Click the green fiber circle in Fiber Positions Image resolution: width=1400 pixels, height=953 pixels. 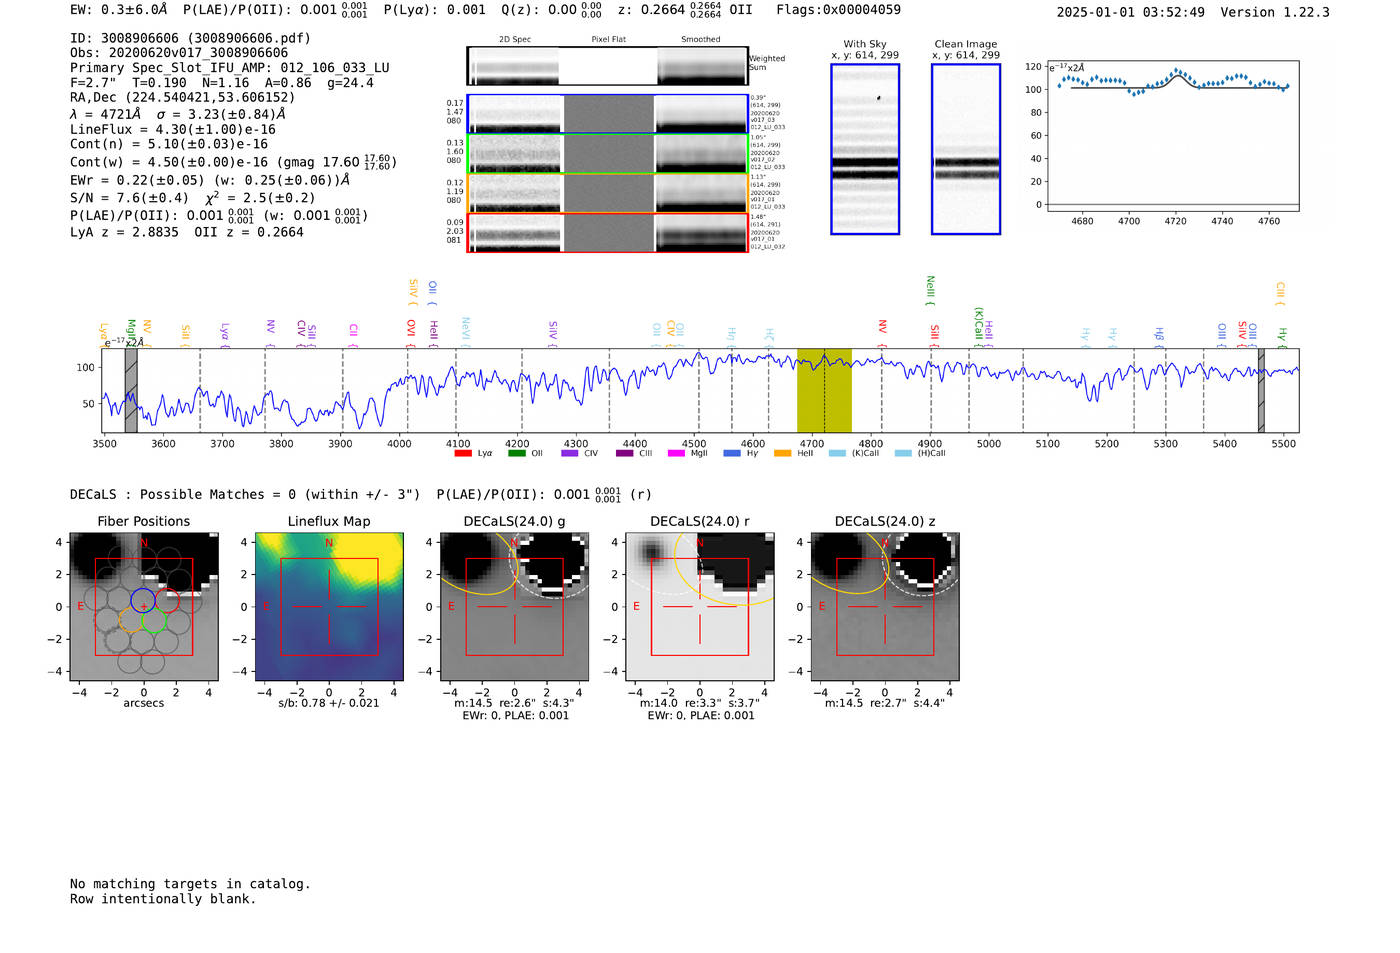pos(154,621)
